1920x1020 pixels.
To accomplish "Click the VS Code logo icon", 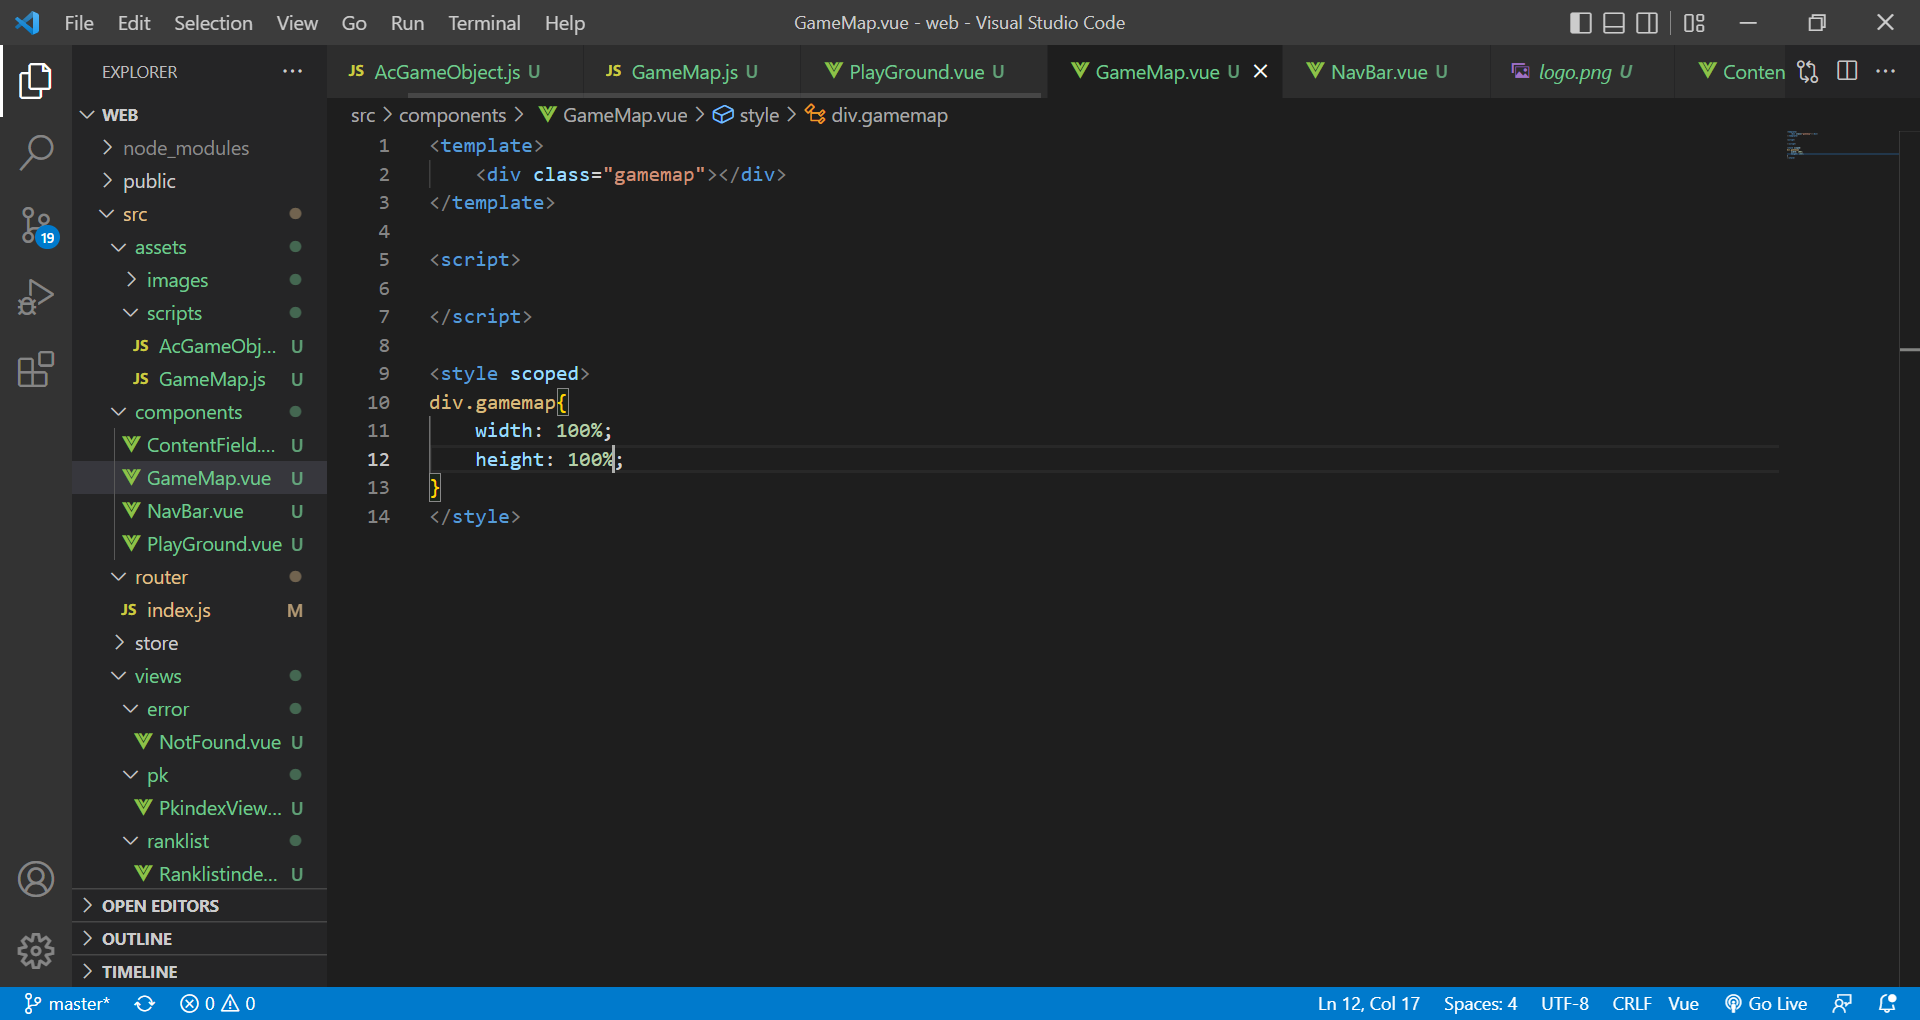I will click(x=28, y=23).
